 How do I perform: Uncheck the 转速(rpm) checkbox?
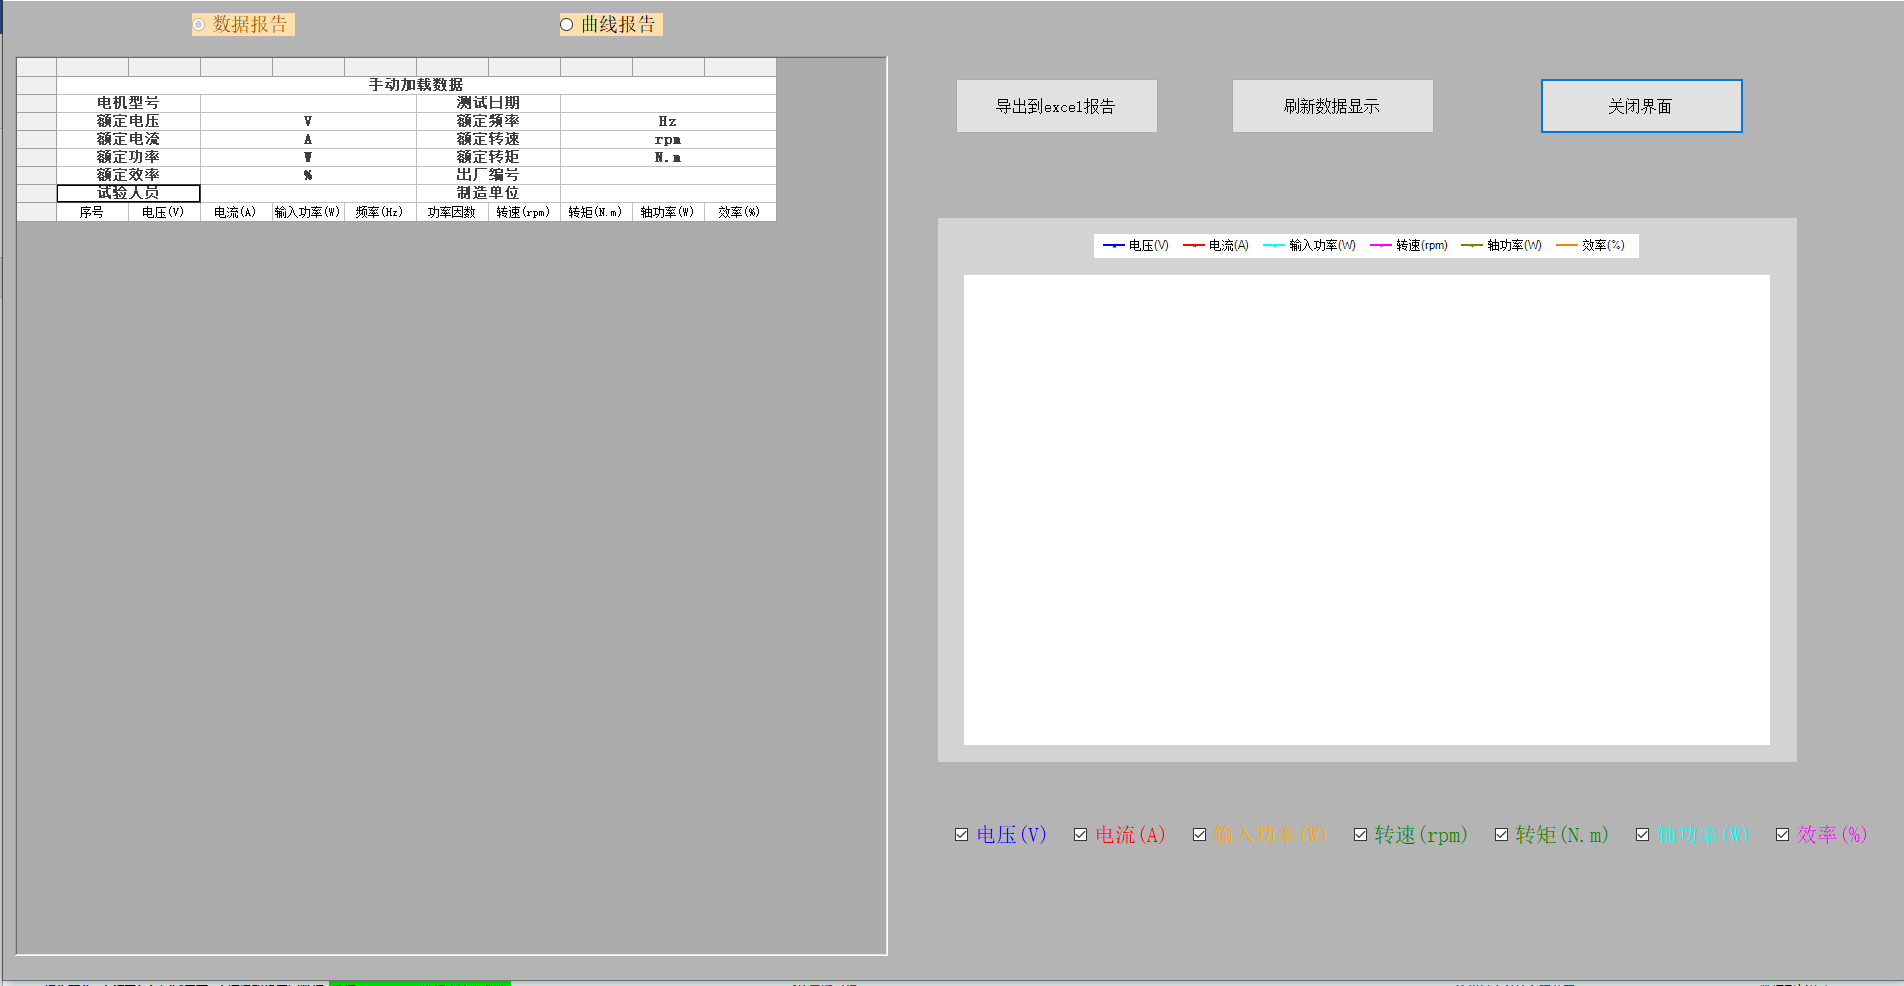(x=1361, y=833)
